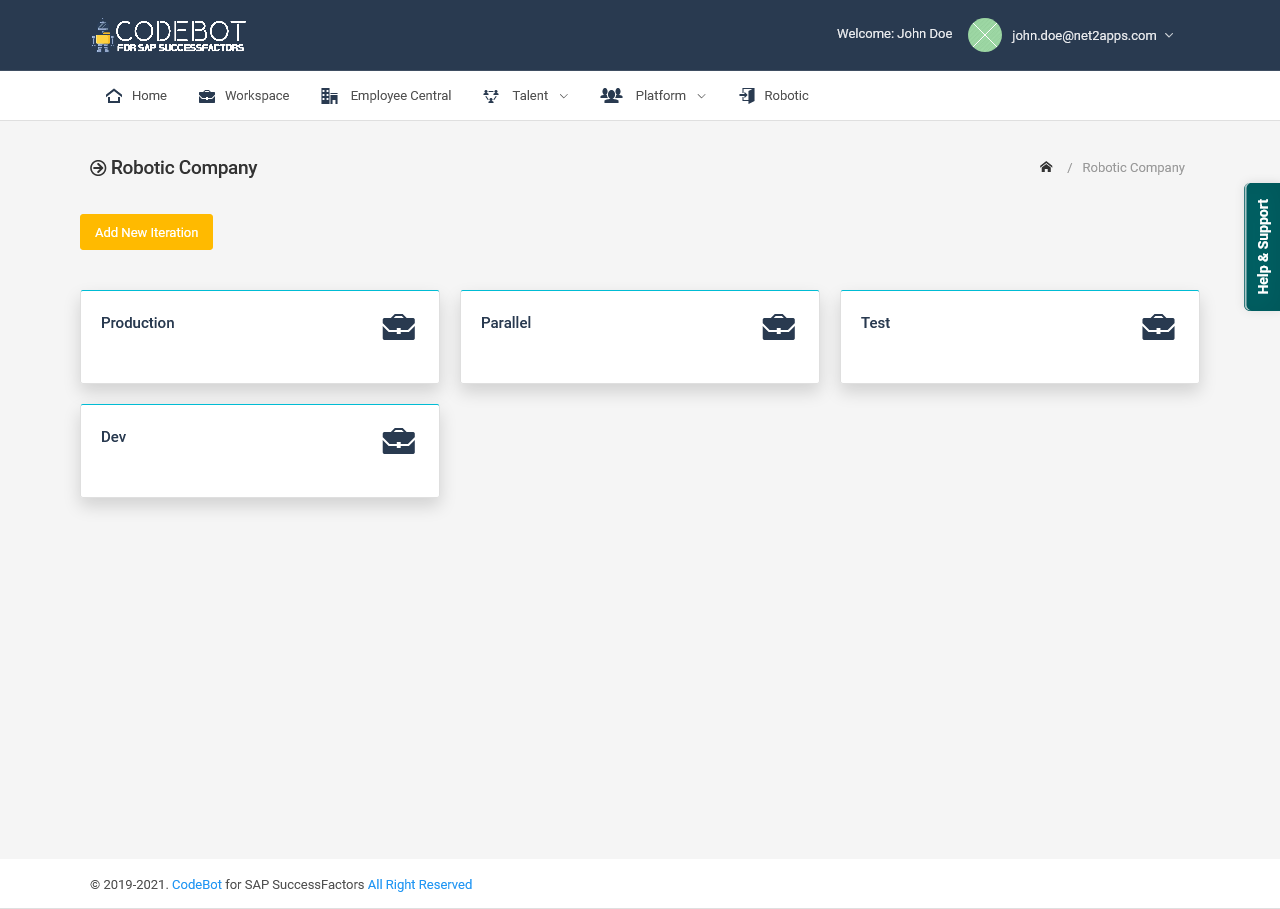
Task: Click the Platform people icon in navigation
Action: tap(611, 95)
